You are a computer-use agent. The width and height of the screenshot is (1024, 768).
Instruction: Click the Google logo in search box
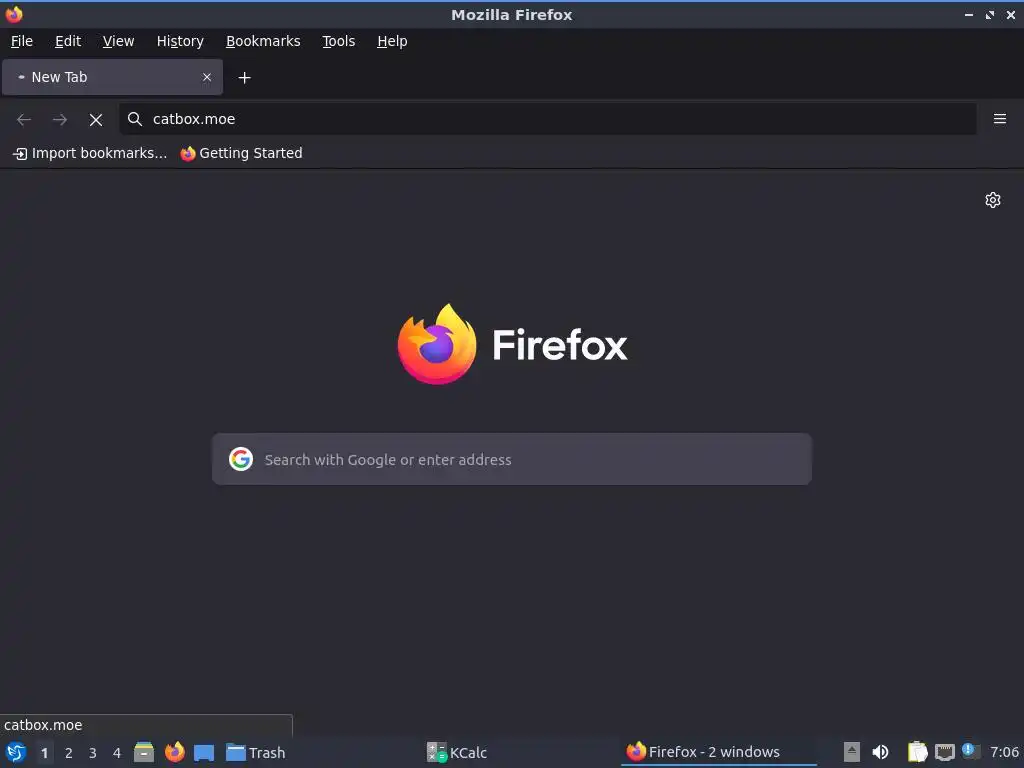(x=241, y=459)
